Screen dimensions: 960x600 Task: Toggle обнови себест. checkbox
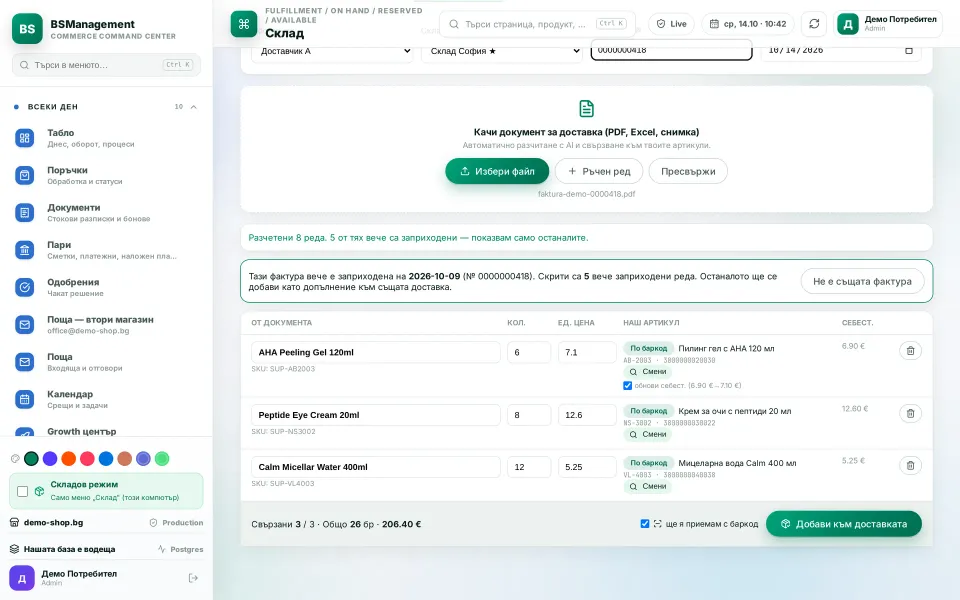click(x=628, y=386)
